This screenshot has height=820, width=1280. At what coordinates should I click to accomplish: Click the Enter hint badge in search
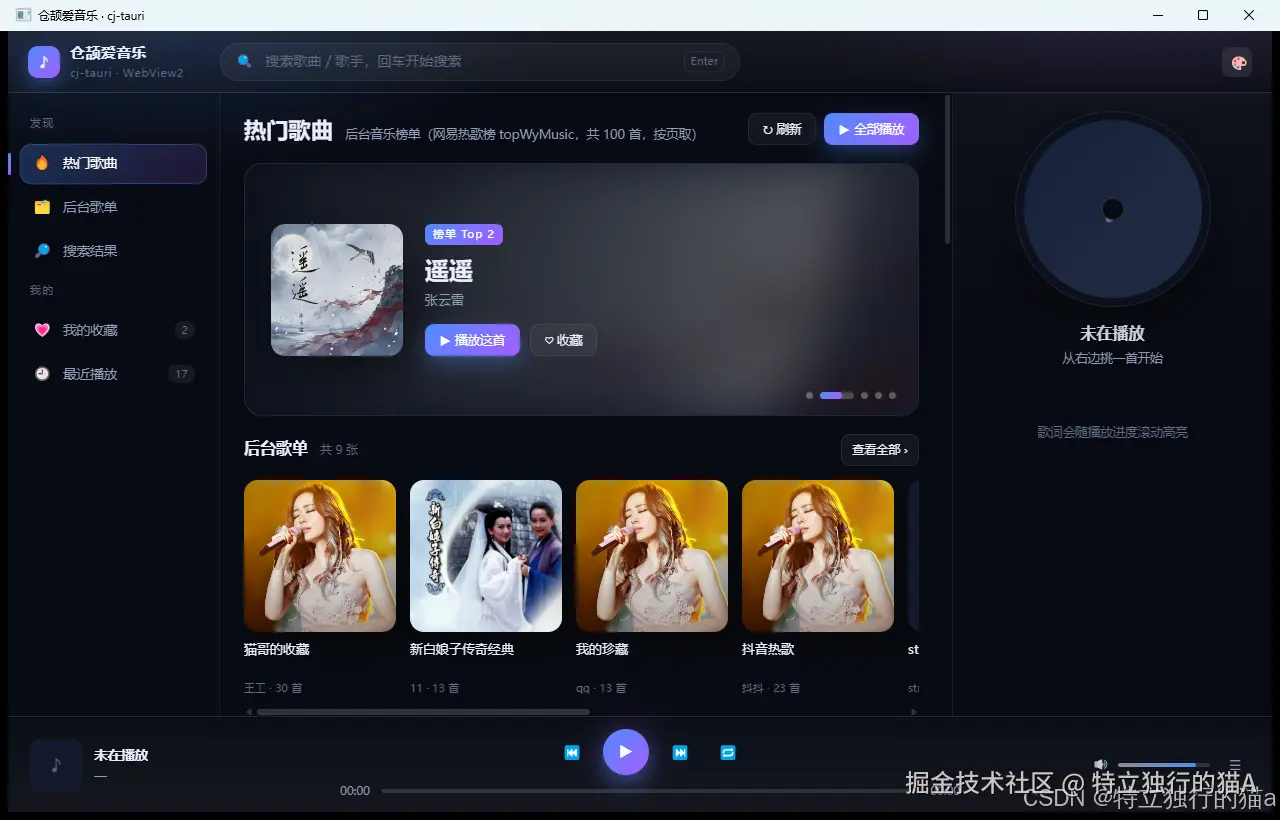pyautogui.click(x=704, y=61)
